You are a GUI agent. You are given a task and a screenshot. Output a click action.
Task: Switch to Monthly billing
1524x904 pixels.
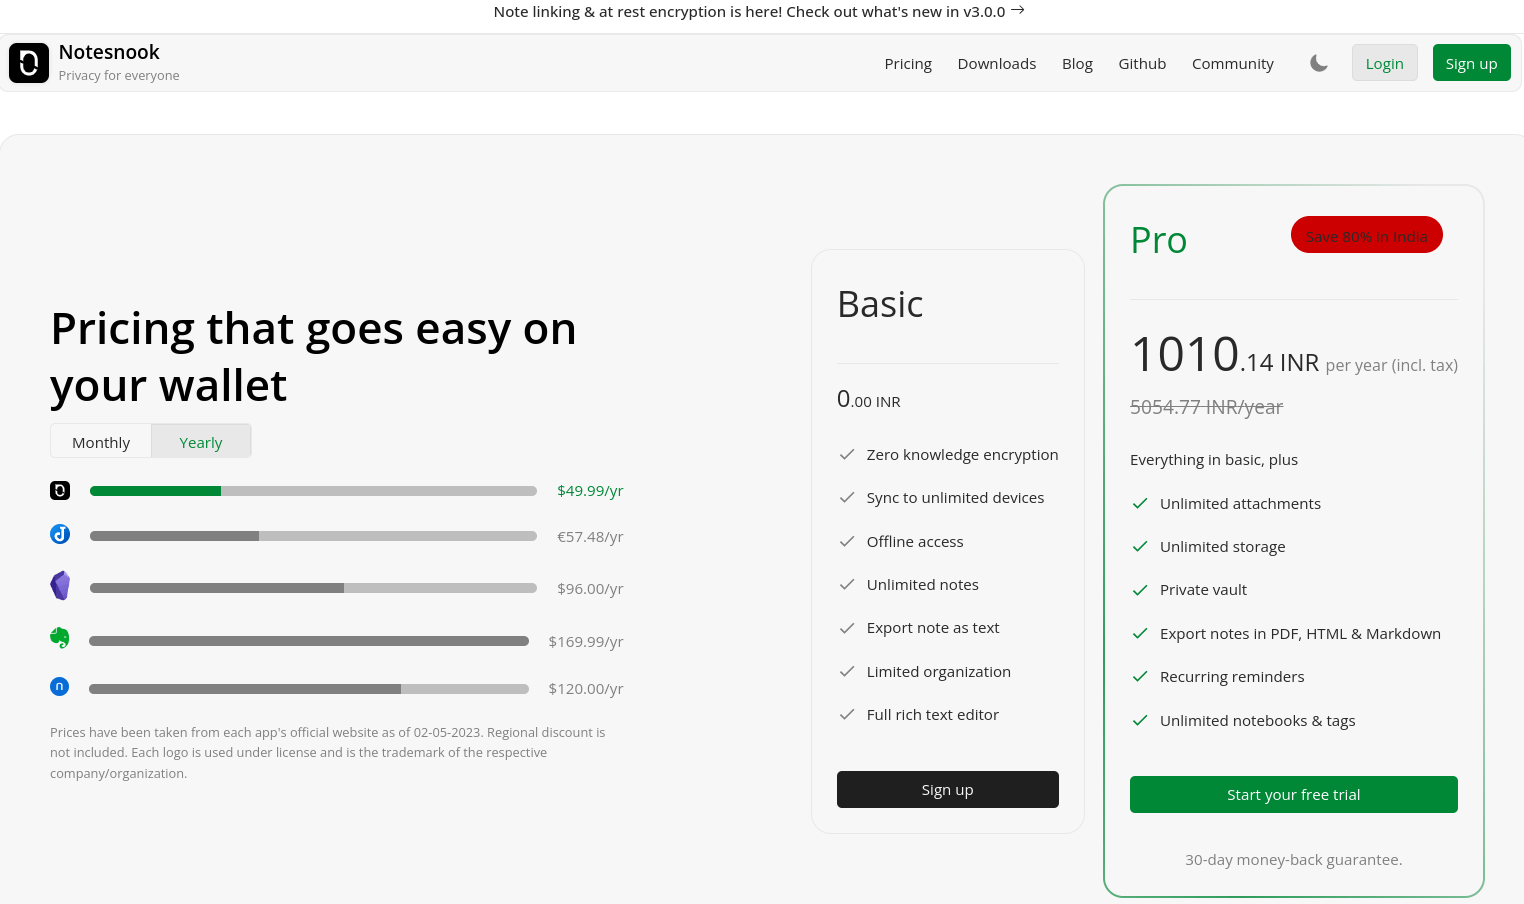pyautogui.click(x=100, y=441)
